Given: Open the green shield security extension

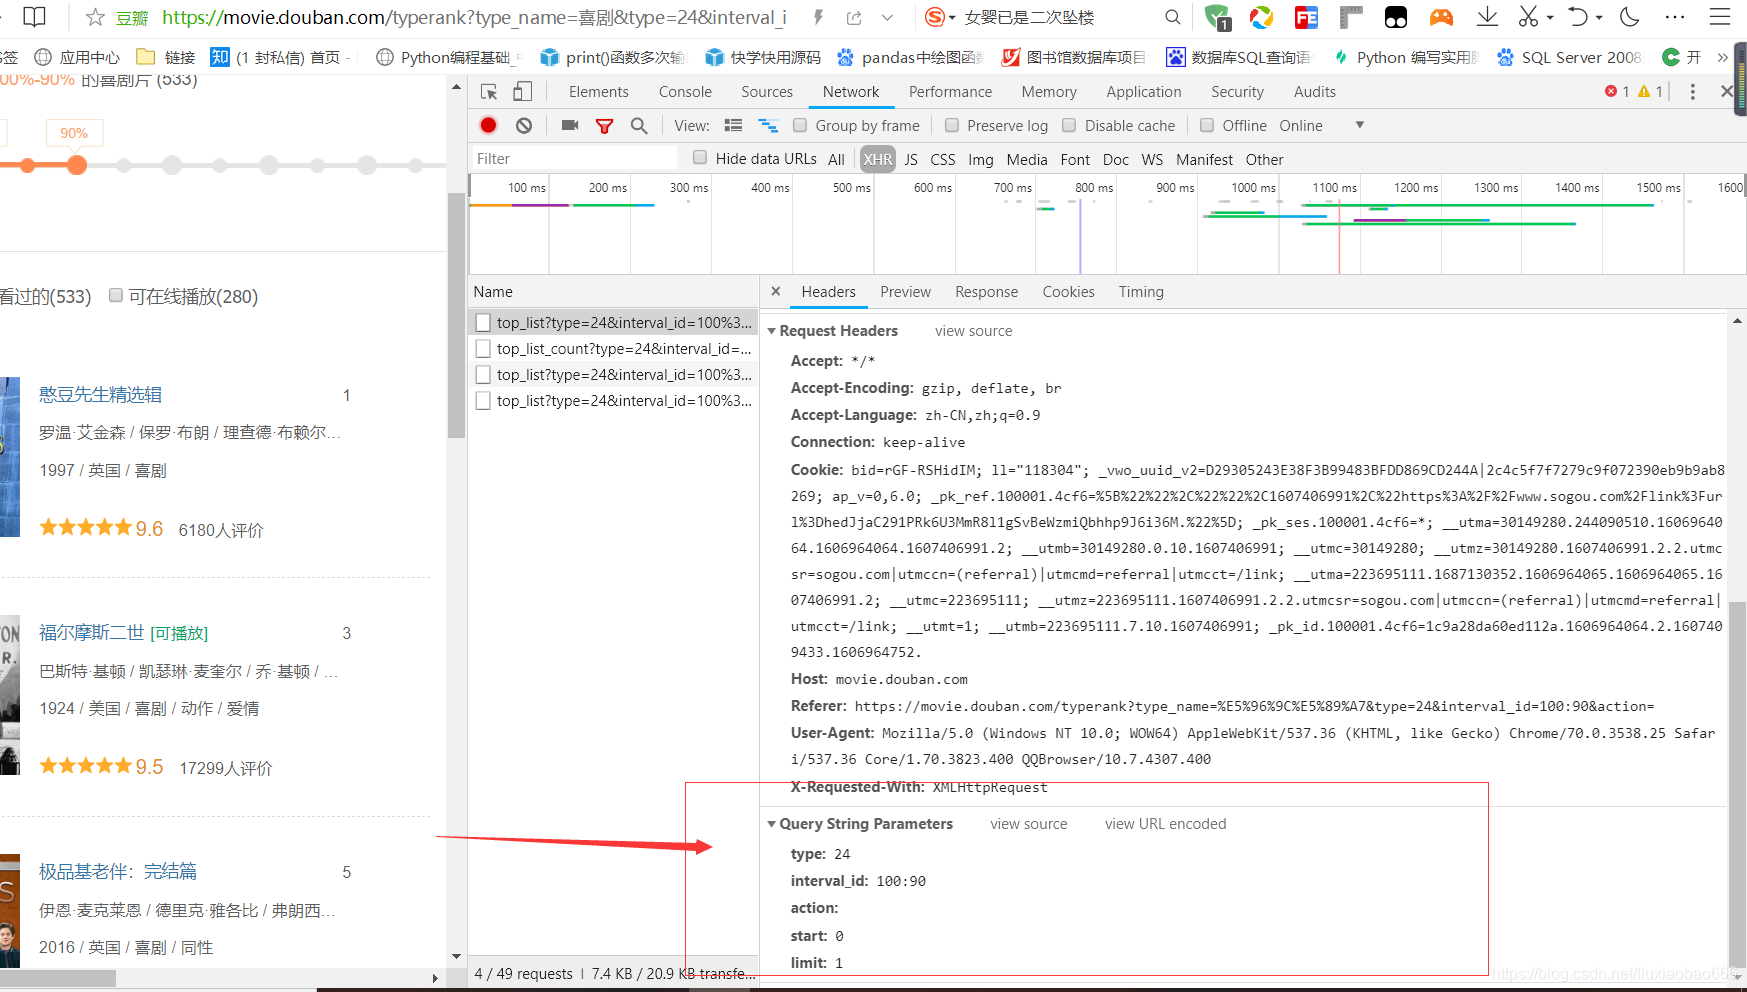Looking at the screenshot, I should click(1217, 17).
